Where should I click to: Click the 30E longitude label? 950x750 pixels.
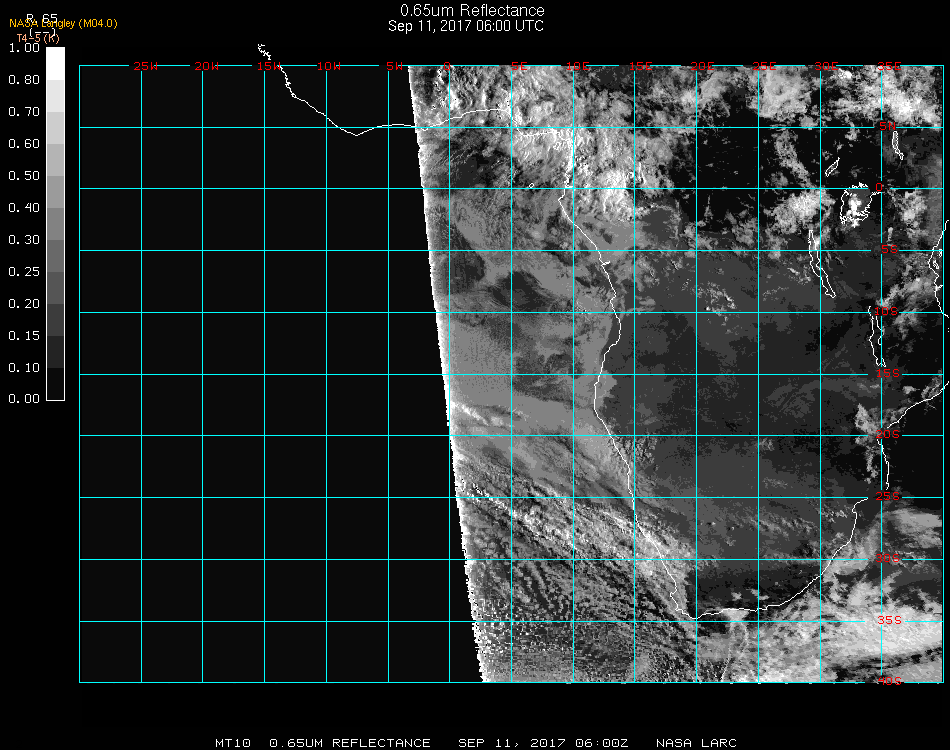(826, 66)
